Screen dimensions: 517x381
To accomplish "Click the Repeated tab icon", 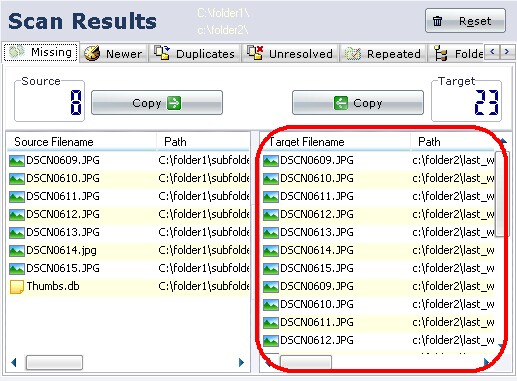I will (x=353, y=54).
